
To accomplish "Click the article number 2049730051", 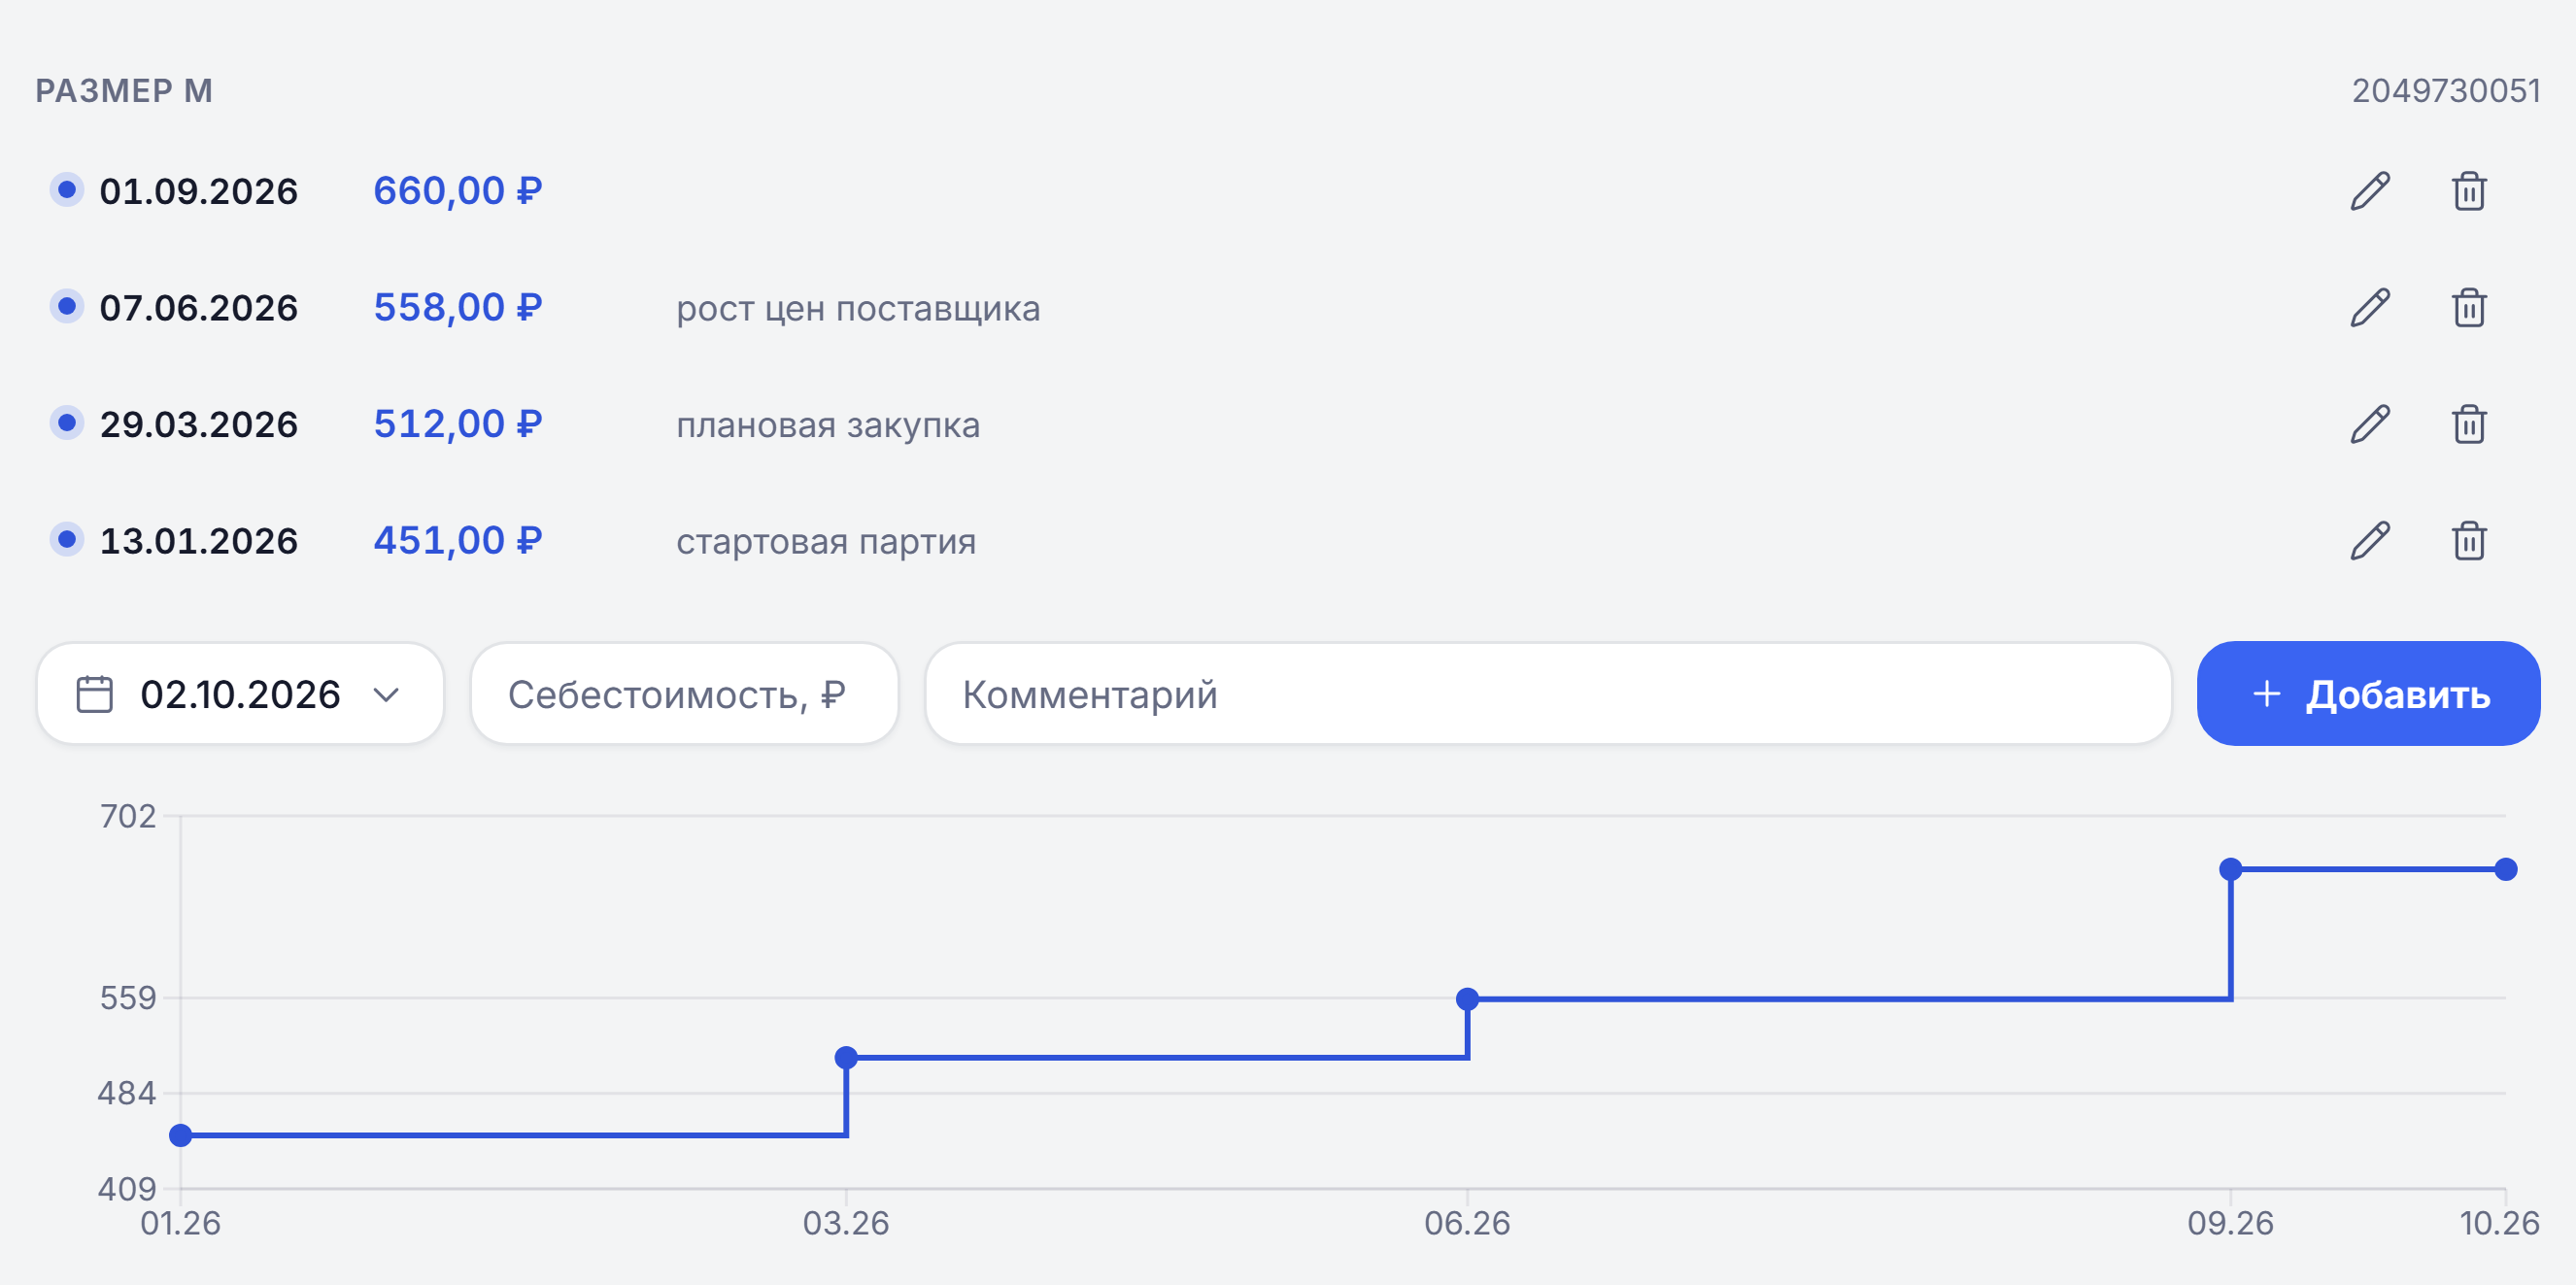I will coord(2446,91).
